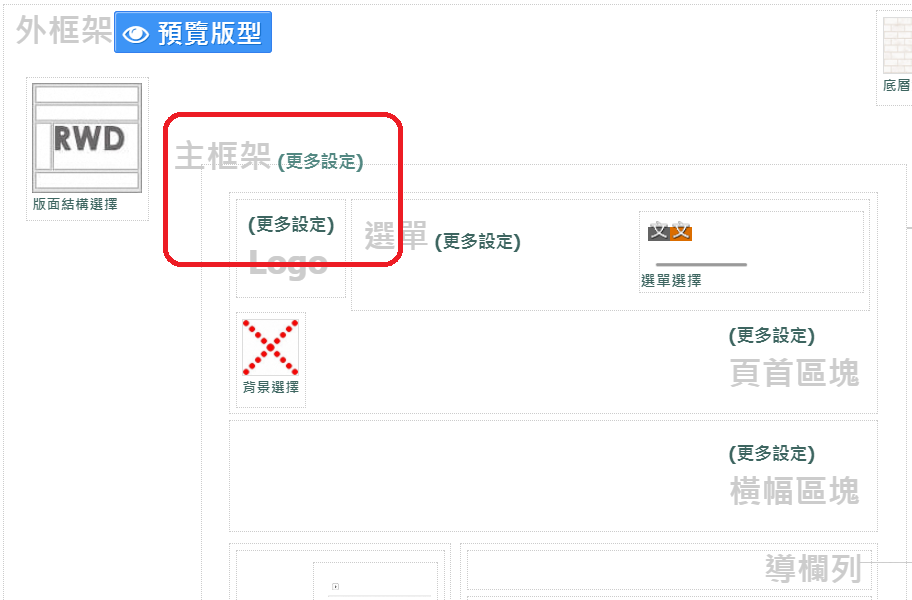Click the 背景選擇 caption

[270, 387]
